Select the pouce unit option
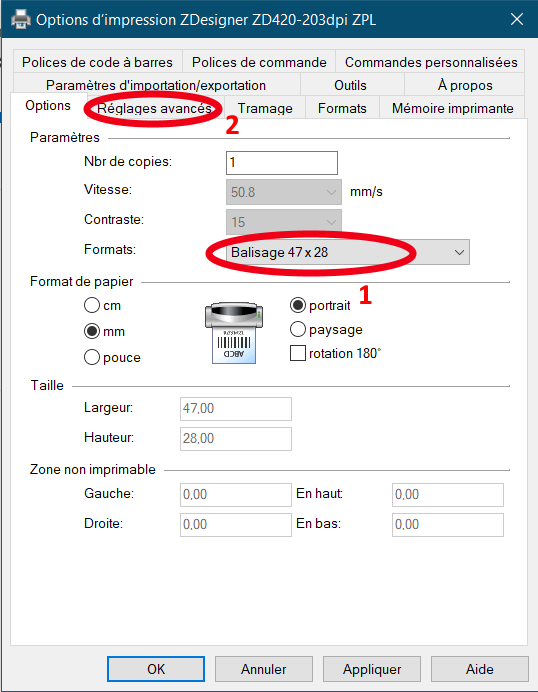 coord(92,357)
